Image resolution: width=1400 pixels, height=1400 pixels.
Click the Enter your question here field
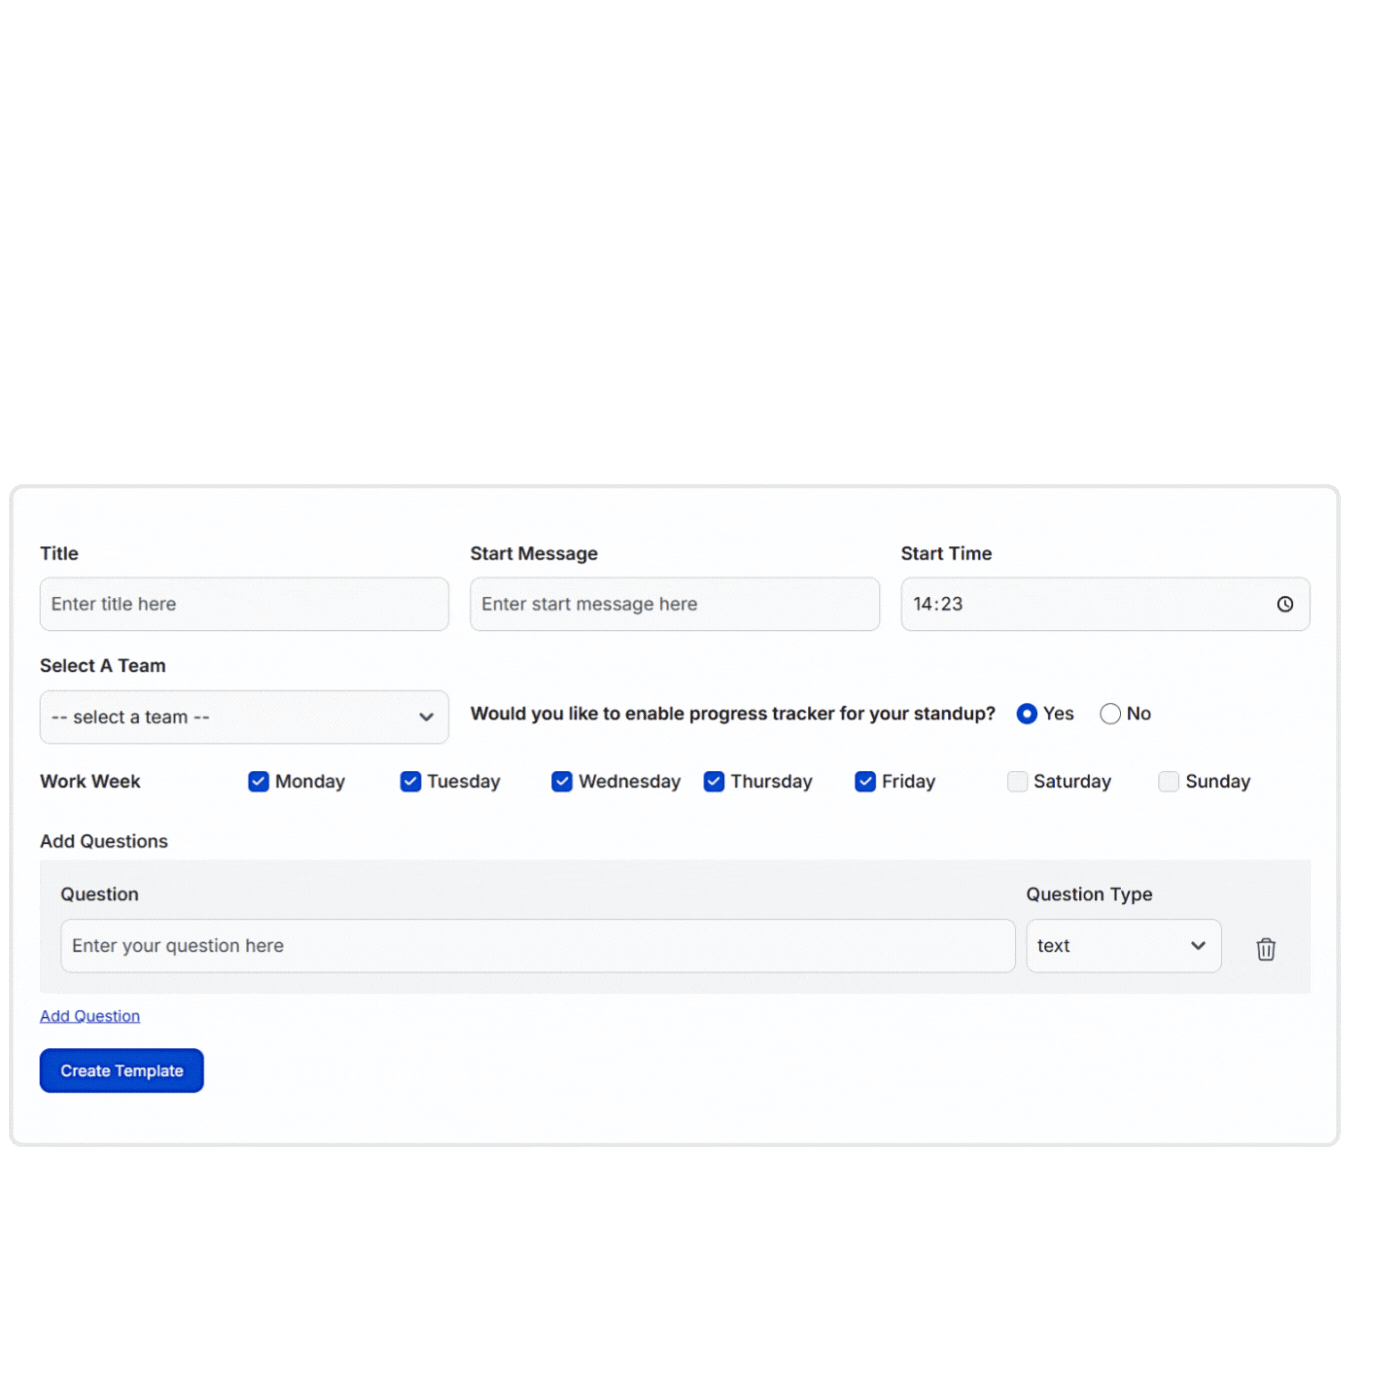click(538, 945)
